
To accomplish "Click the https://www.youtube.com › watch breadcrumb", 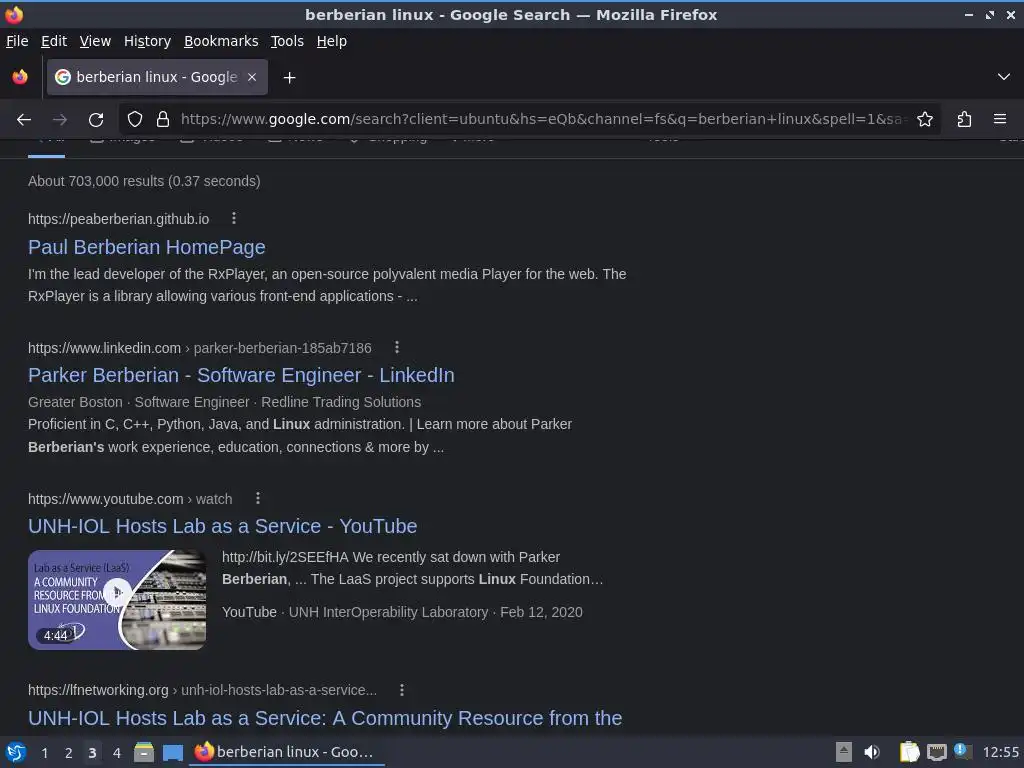I will click(130, 499).
